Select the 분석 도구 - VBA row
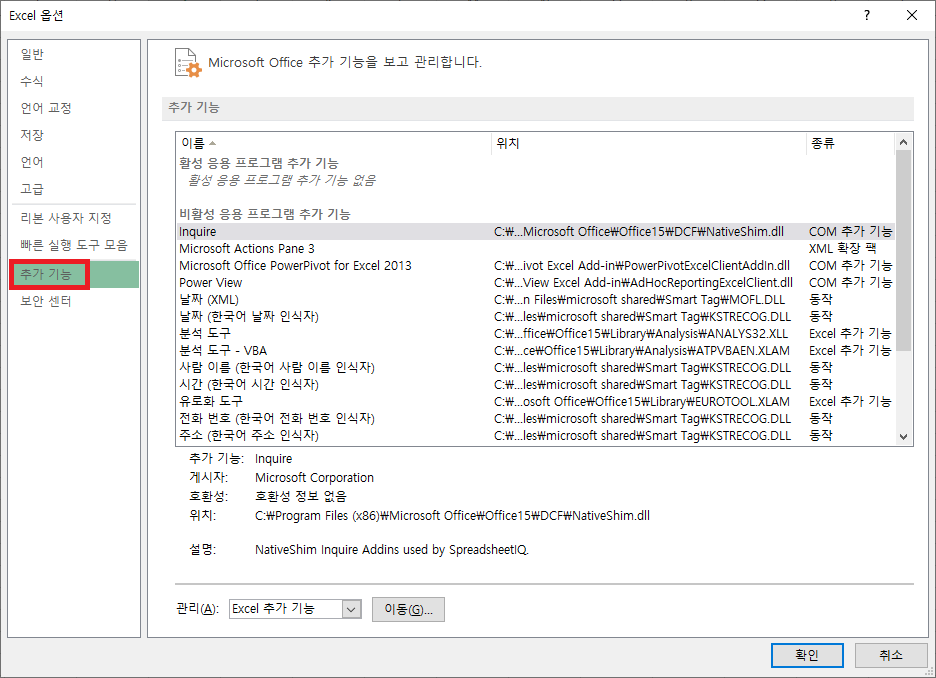Viewport: 936px width, 678px height. pyautogui.click(x=535, y=350)
